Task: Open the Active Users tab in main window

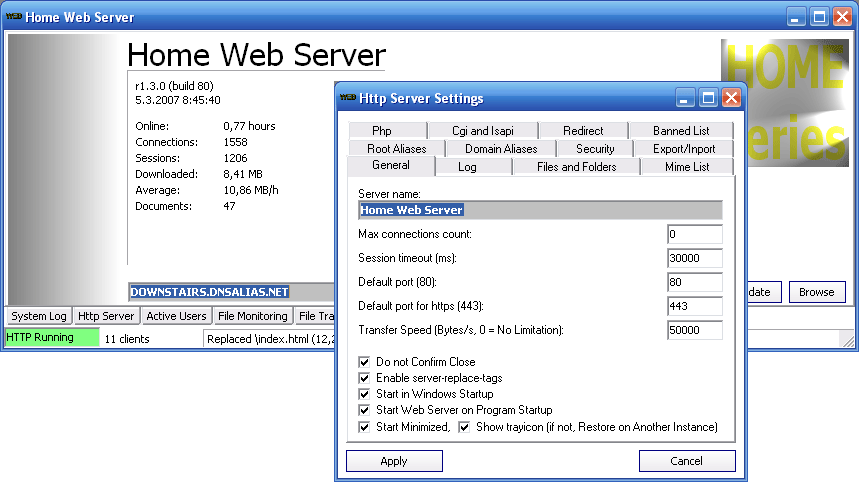Action: pyautogui.click(x=176, y=317)
